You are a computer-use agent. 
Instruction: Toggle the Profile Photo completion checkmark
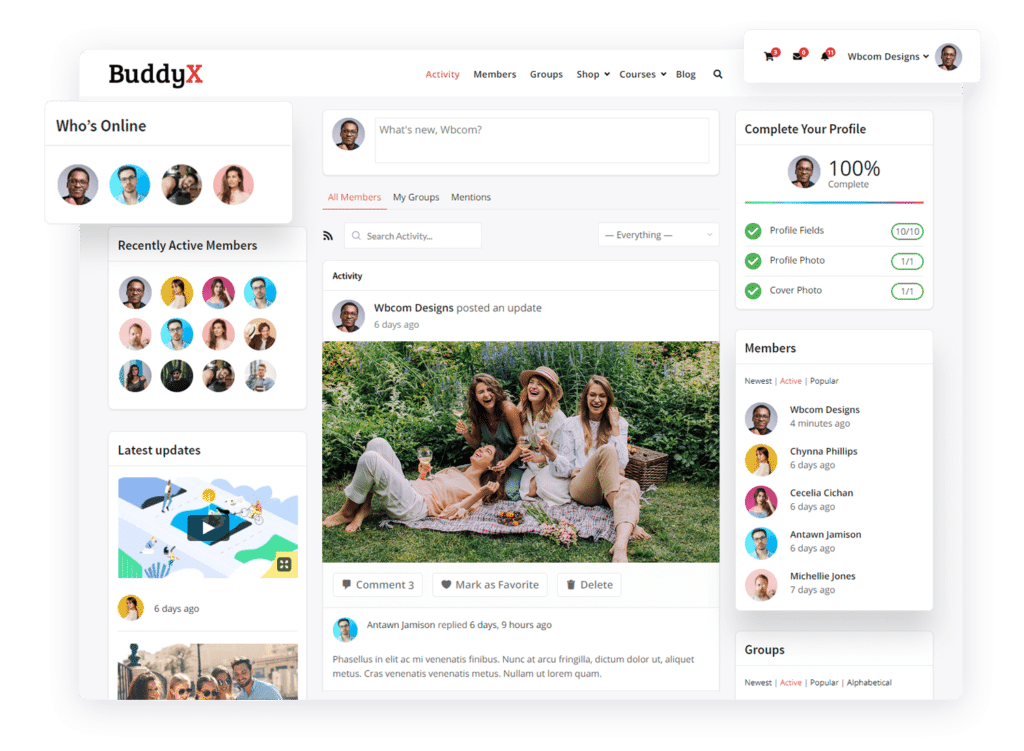pyautogui.click(x=753, y=261)
